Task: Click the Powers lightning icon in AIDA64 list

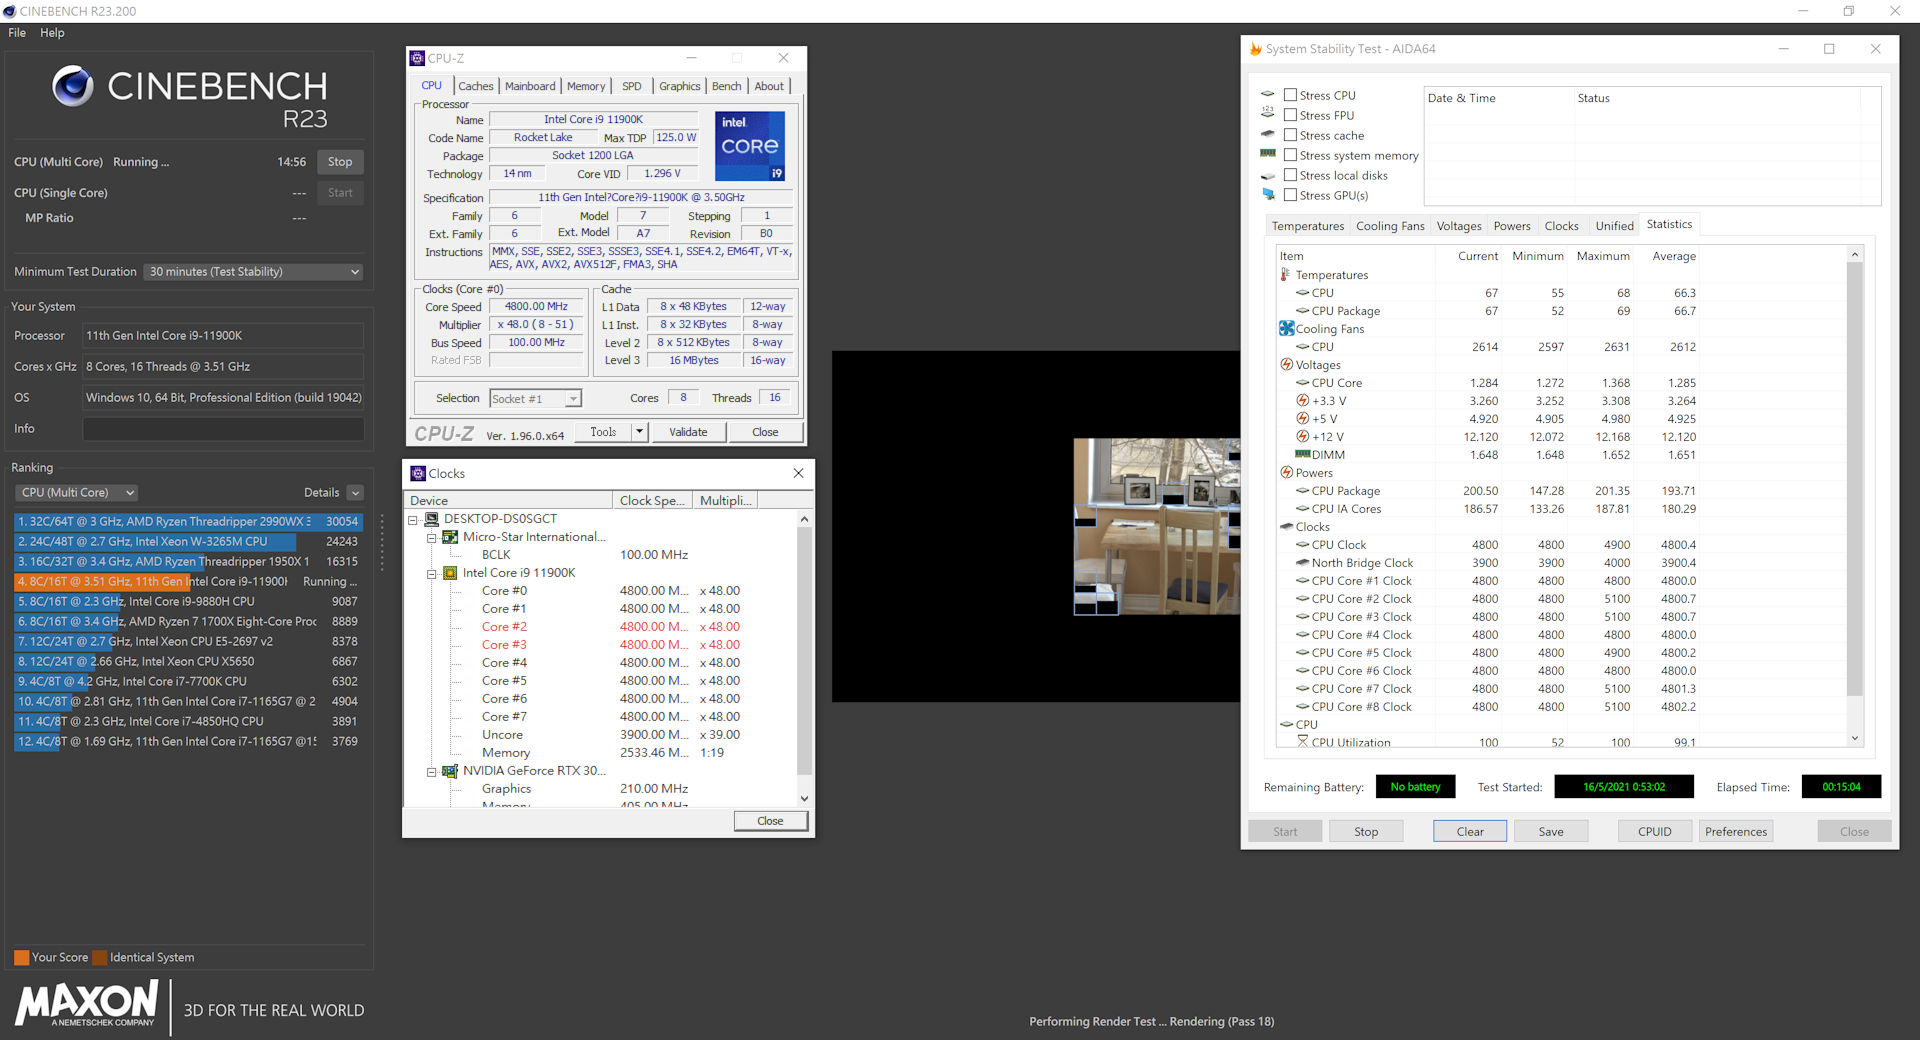Action: point(1287,472)
